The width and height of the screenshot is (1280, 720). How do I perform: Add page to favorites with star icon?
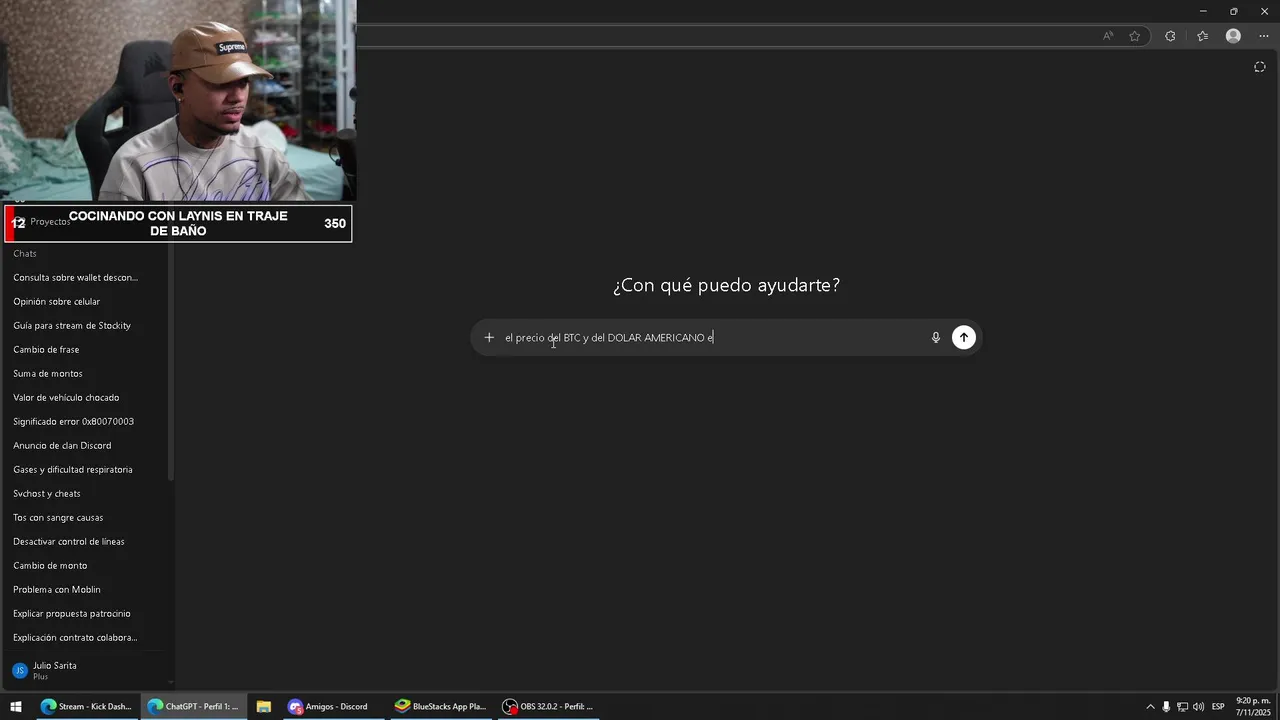1135,36
